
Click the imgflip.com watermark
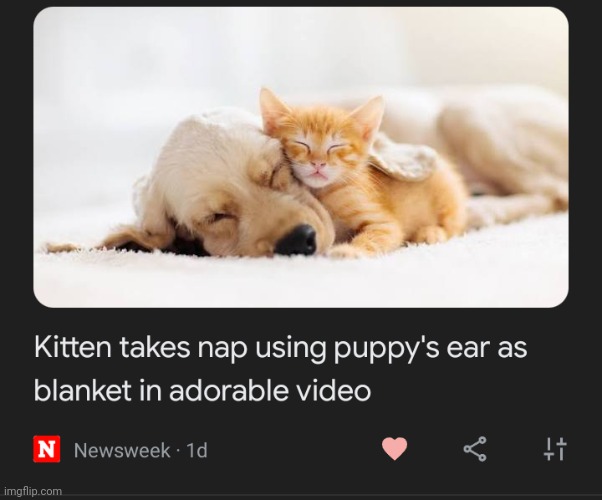coord(33,491)
